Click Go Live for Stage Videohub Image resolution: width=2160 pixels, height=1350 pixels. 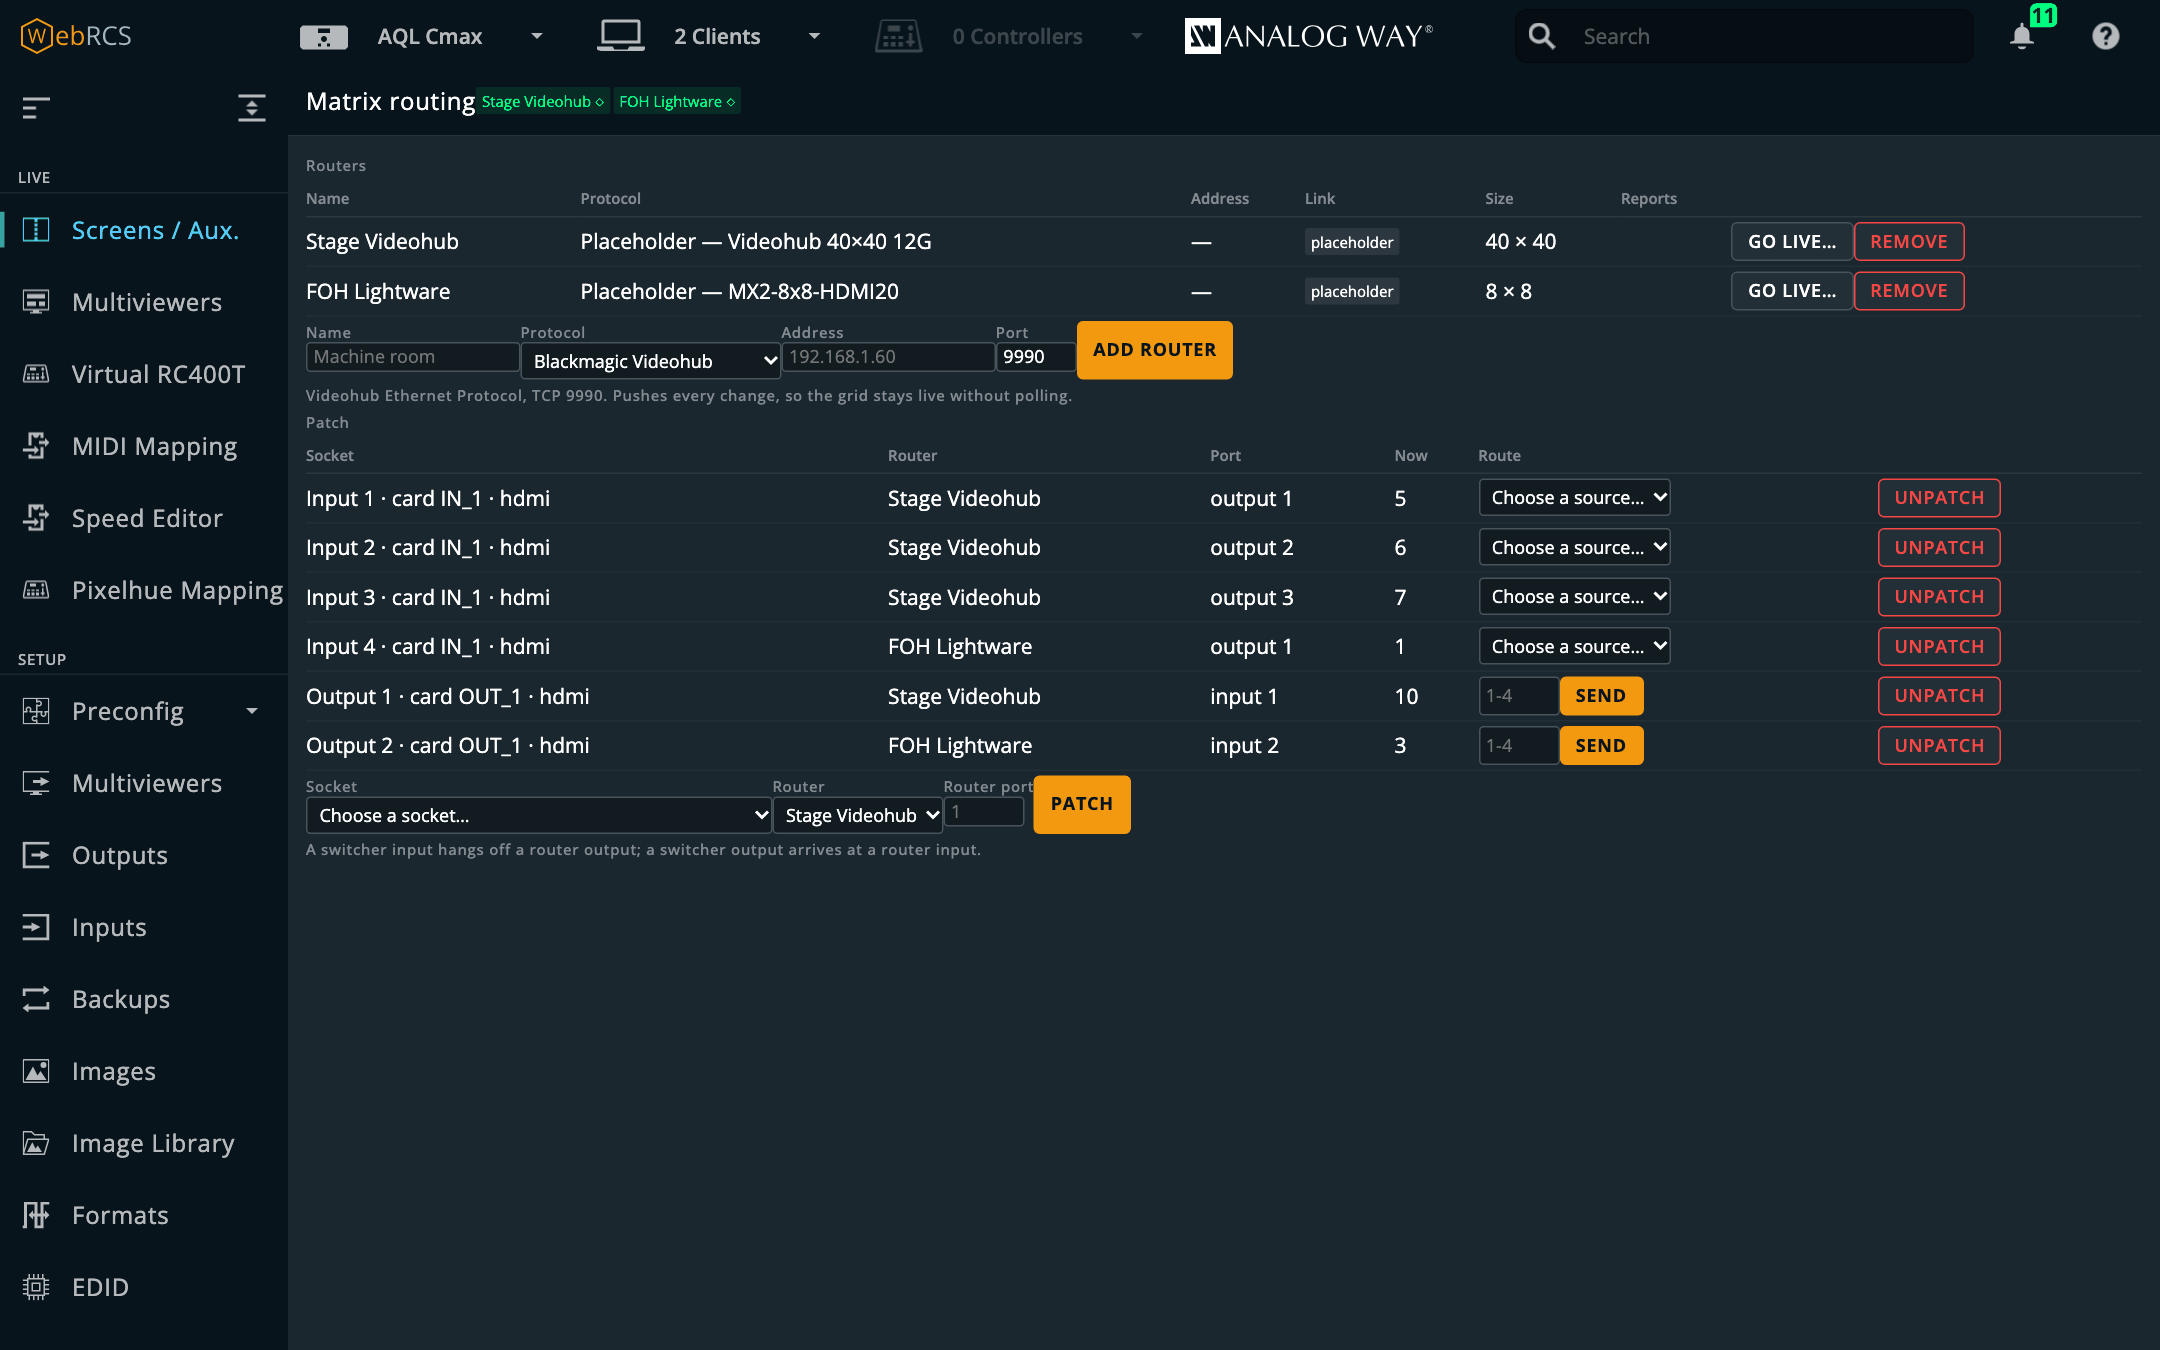click(1791, 242)
